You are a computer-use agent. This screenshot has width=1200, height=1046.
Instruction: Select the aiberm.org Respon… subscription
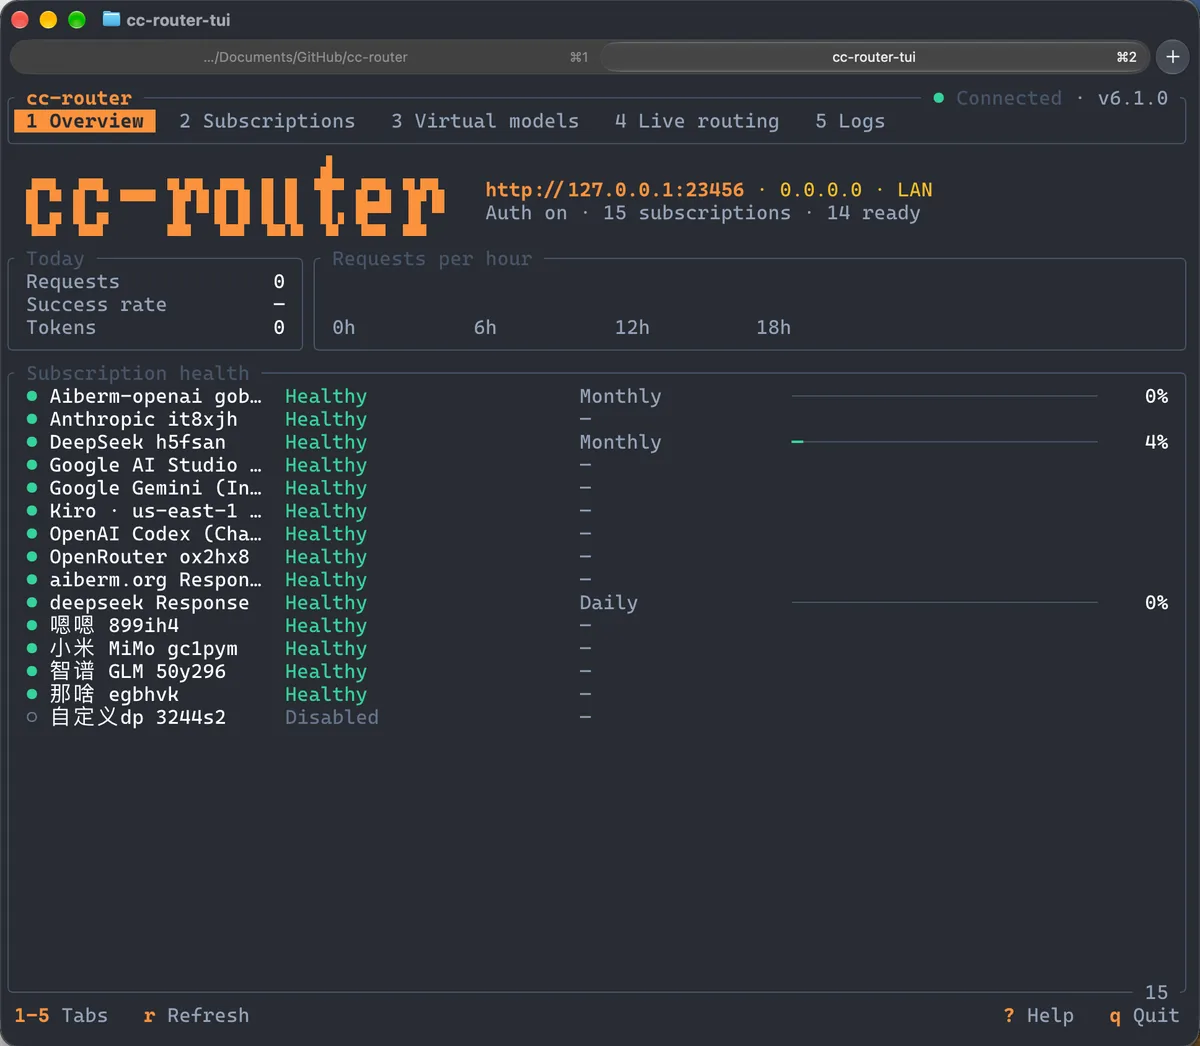(x=597, y=580)
